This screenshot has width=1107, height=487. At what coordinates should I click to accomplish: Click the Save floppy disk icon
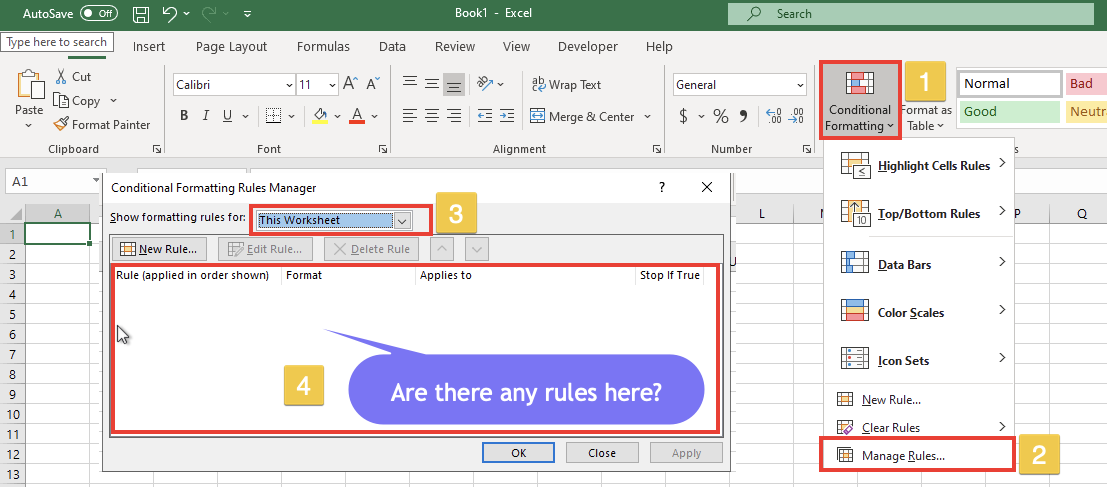coord(141,14)
